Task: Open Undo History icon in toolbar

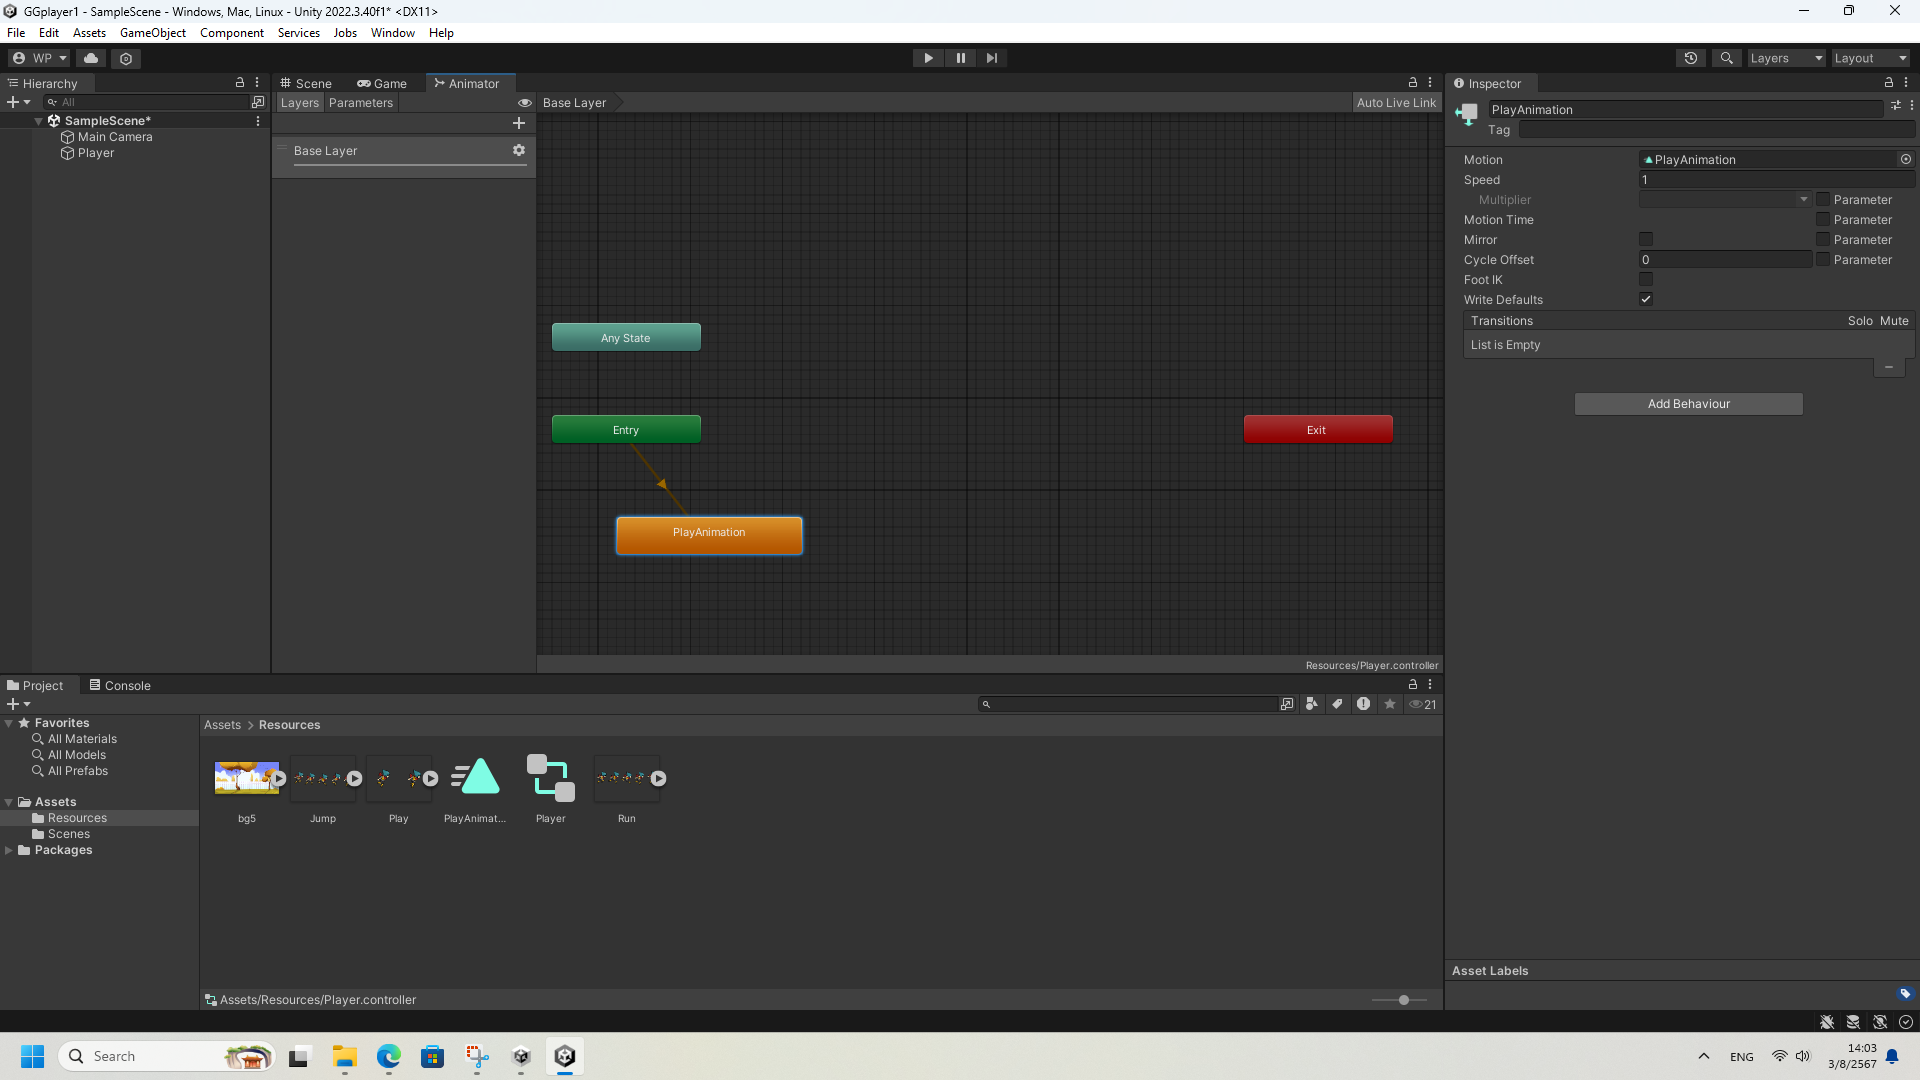Action: pyautogui.click(x=1690, y=58)
